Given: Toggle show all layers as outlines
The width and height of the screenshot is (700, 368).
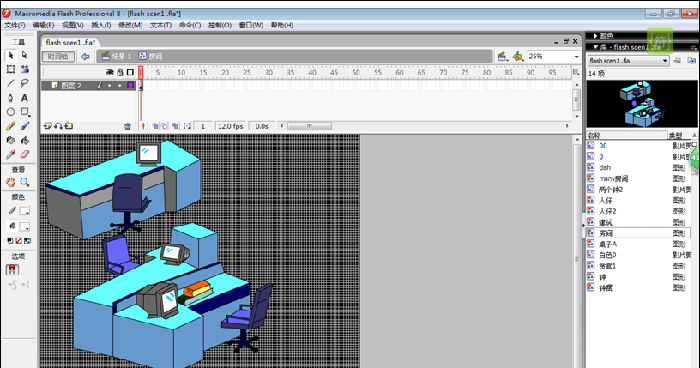Looking at the screenshot, I should (130, 72).
